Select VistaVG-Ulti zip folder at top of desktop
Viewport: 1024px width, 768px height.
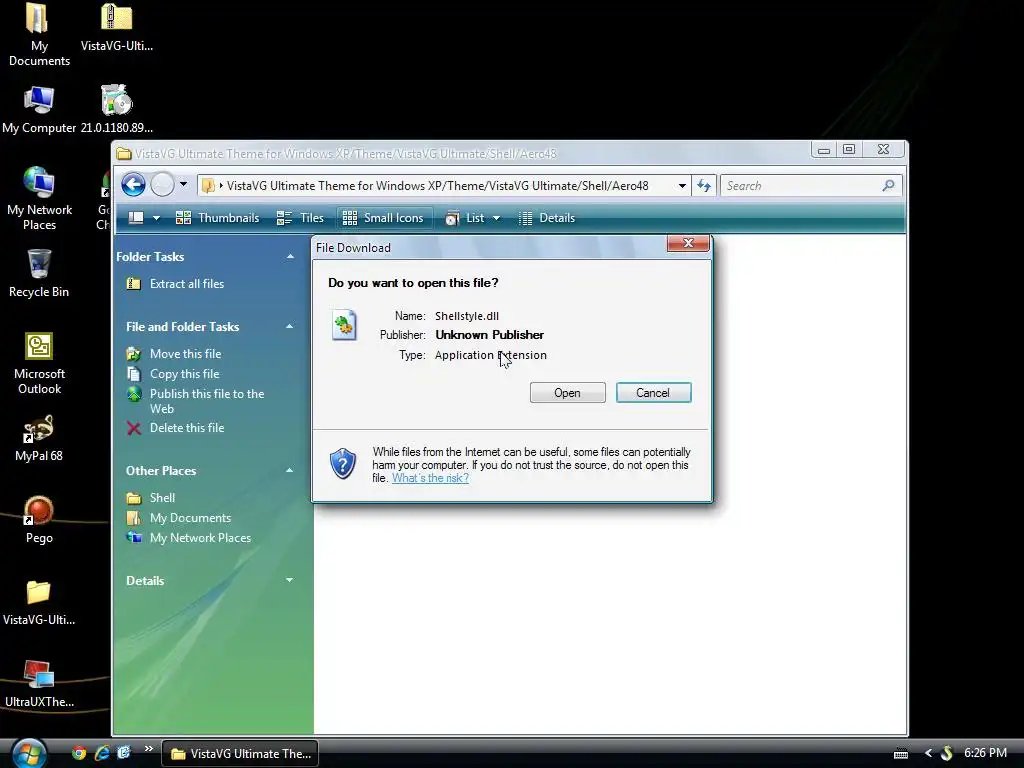[117, 27]
